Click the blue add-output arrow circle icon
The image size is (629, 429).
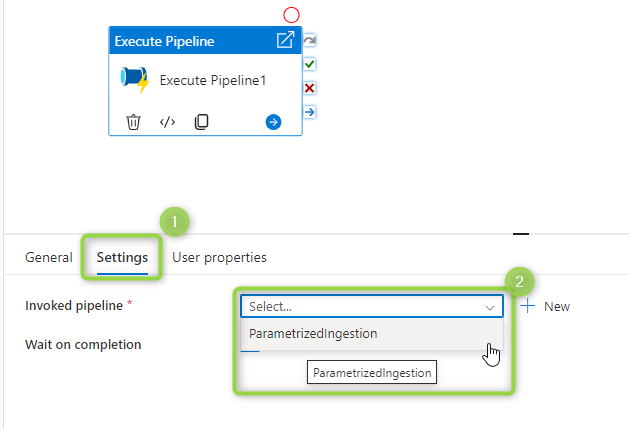tap(273, 122)
